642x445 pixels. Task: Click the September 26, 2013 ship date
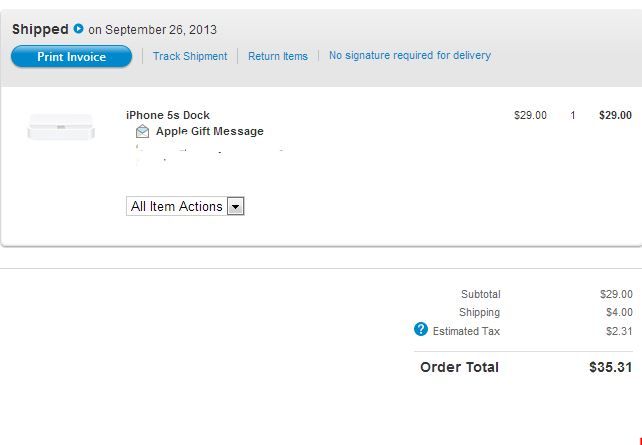pos(161,30)
